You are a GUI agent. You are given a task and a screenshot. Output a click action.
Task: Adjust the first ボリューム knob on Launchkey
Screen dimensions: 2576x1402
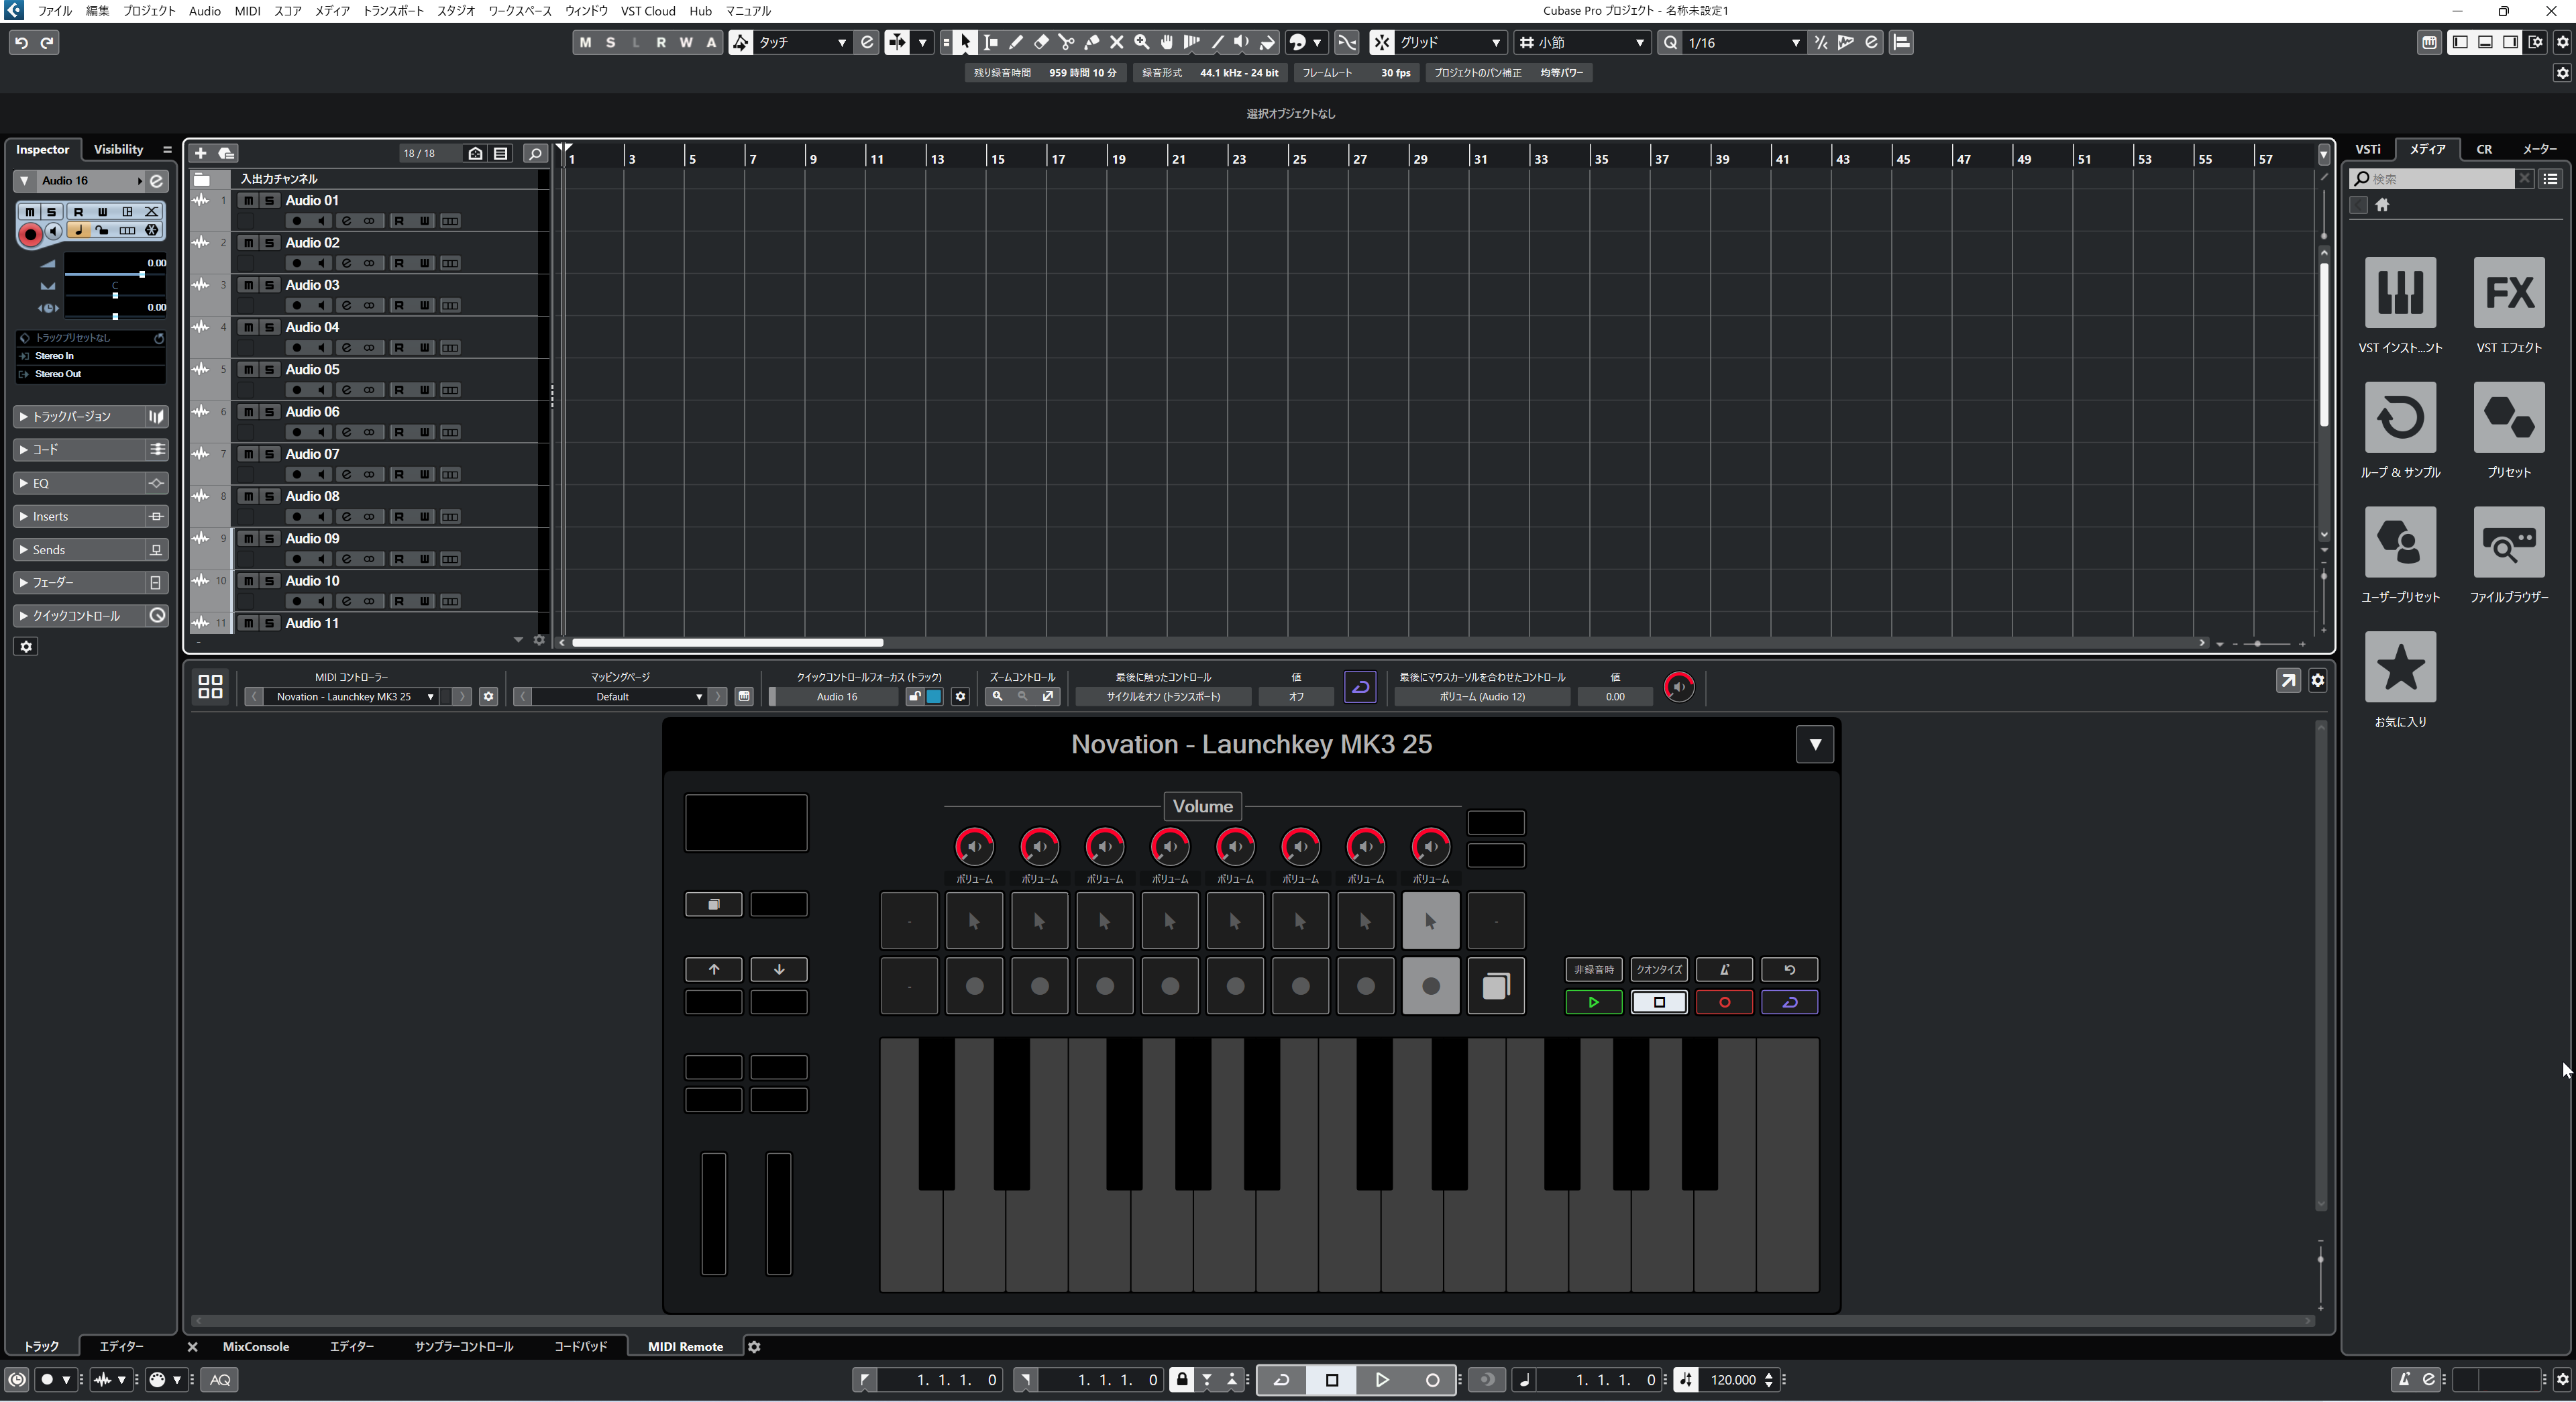[x=974, y=846]
